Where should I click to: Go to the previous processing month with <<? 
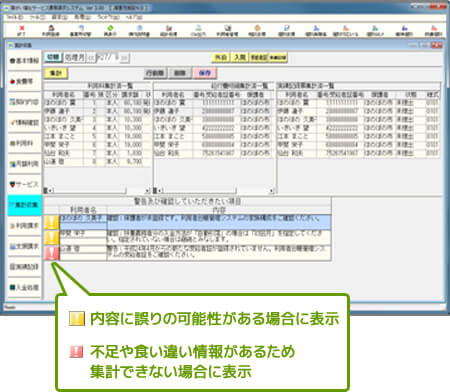[91, 58]
